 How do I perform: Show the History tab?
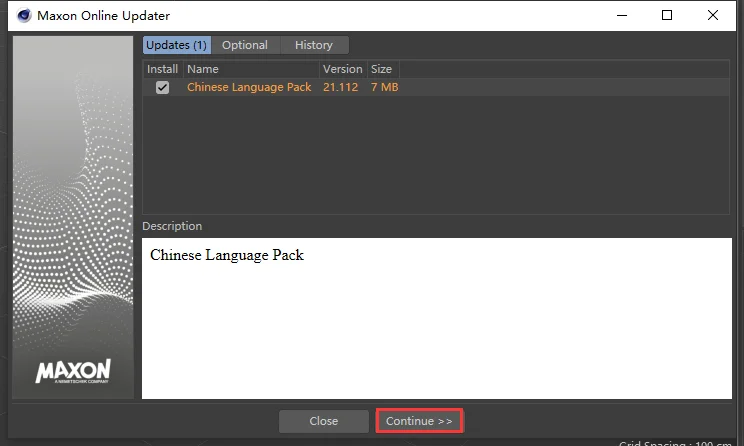314,45
